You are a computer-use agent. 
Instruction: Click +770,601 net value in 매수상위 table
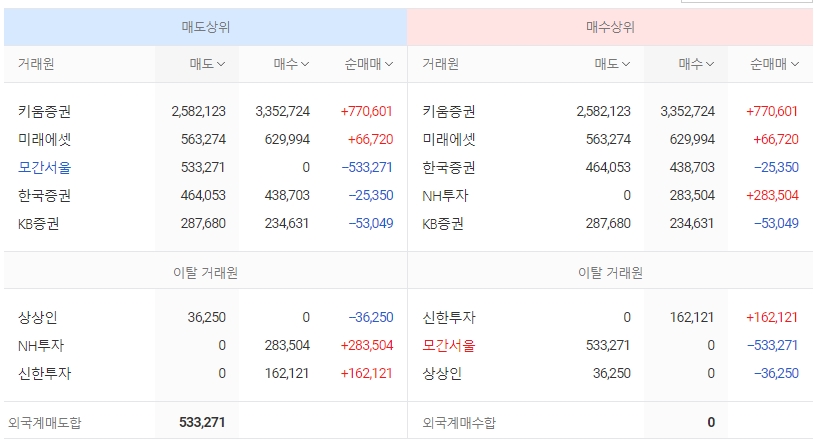771,111
